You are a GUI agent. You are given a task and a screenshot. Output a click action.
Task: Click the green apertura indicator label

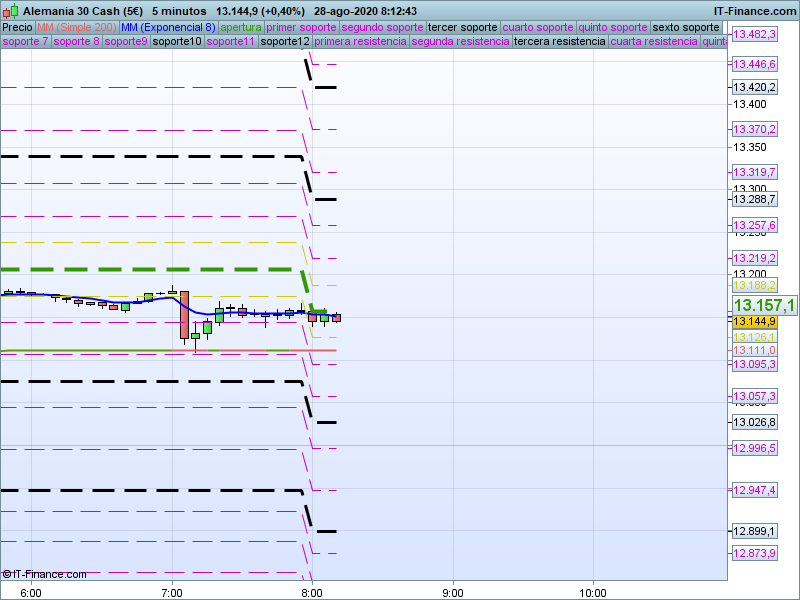point(241,27)
